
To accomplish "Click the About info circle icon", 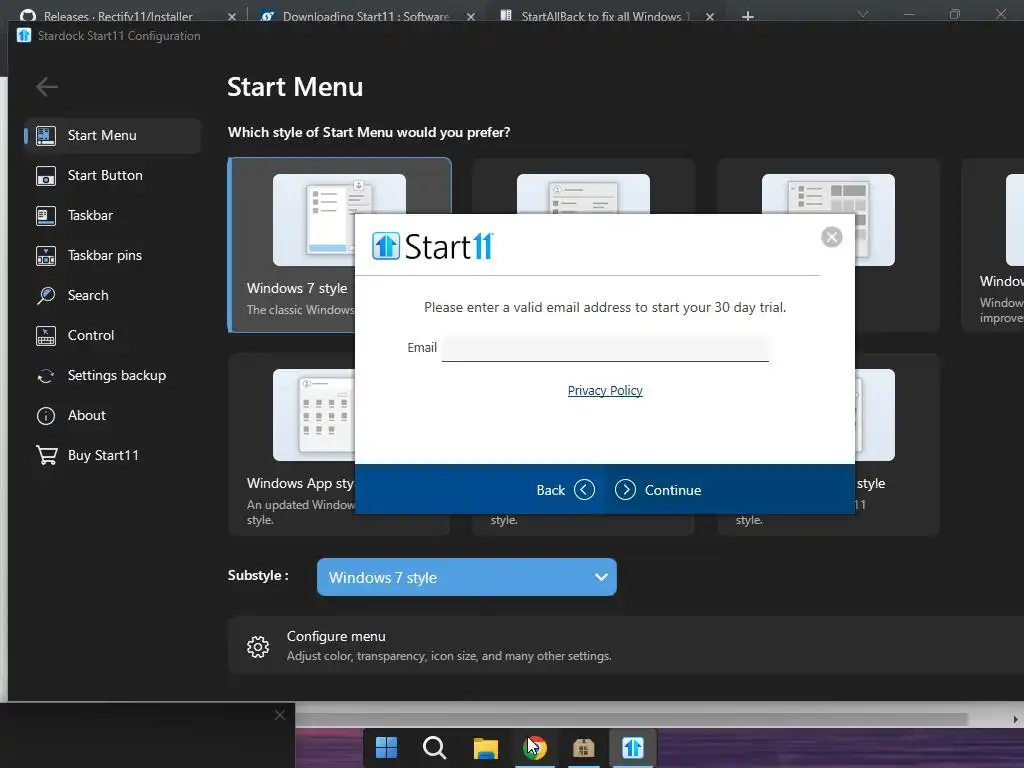I will click(46, 416).
